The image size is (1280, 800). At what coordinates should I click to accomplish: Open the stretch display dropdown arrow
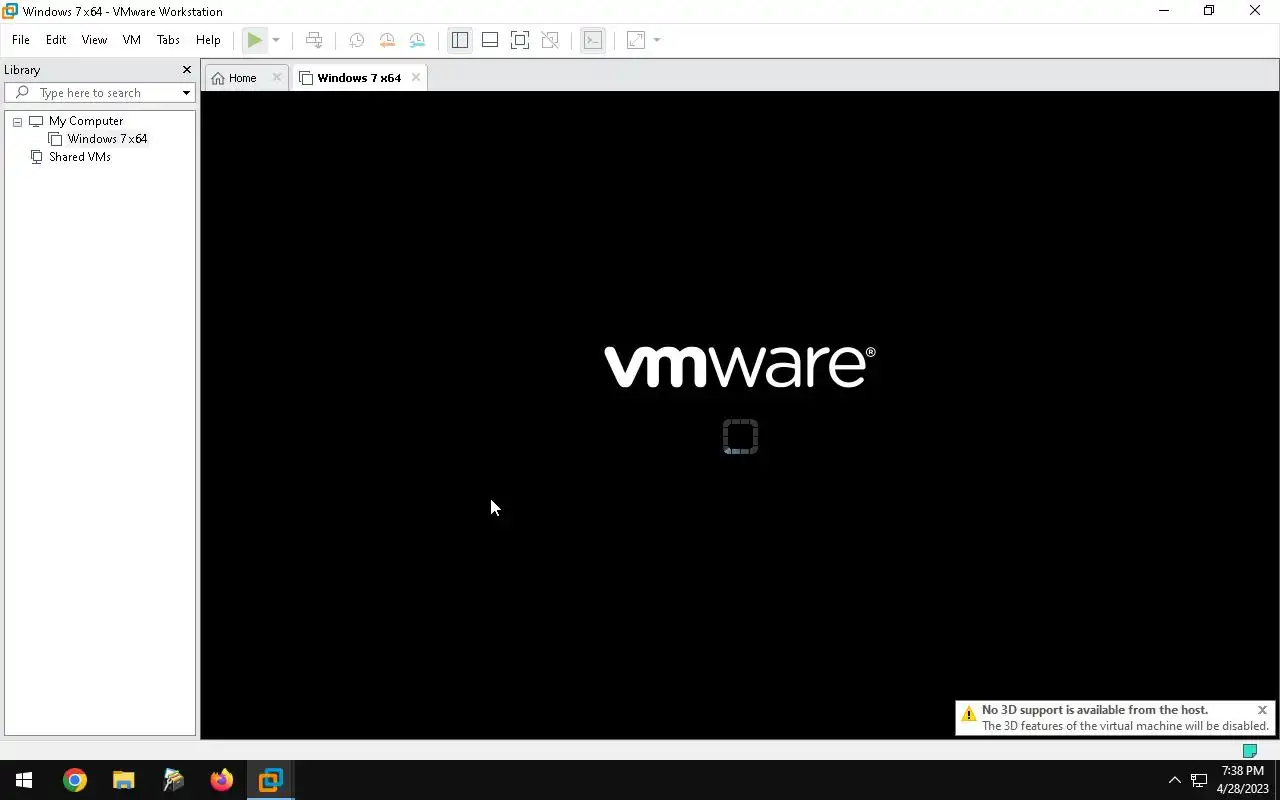click(657, 40)
